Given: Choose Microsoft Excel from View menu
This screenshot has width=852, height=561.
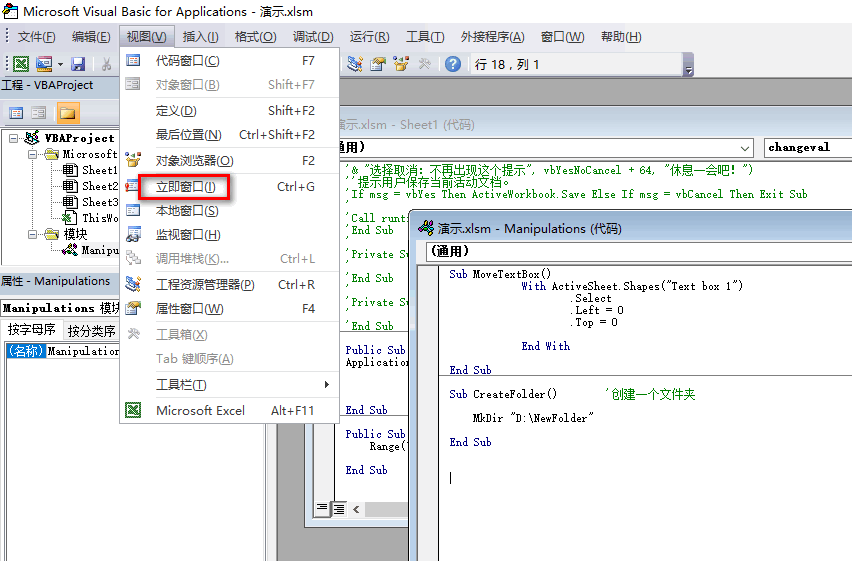Looking at the screenshot, I should pos(229,410).
